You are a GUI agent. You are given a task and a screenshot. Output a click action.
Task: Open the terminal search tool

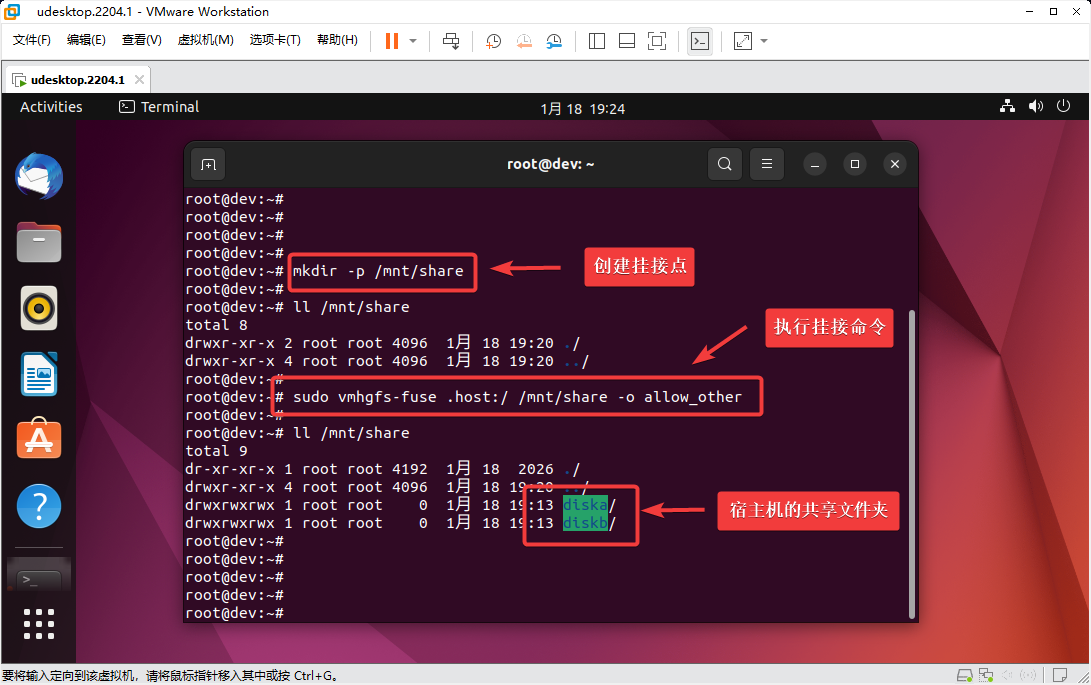click(x=725, y=164)
